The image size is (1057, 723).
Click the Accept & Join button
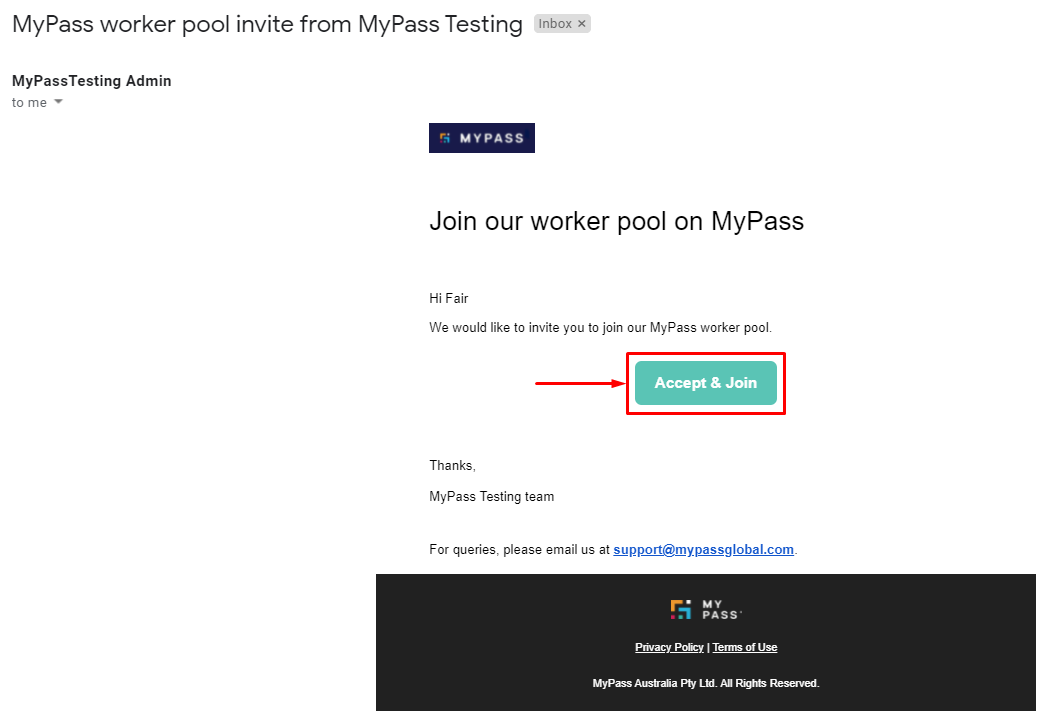[706, 383]
